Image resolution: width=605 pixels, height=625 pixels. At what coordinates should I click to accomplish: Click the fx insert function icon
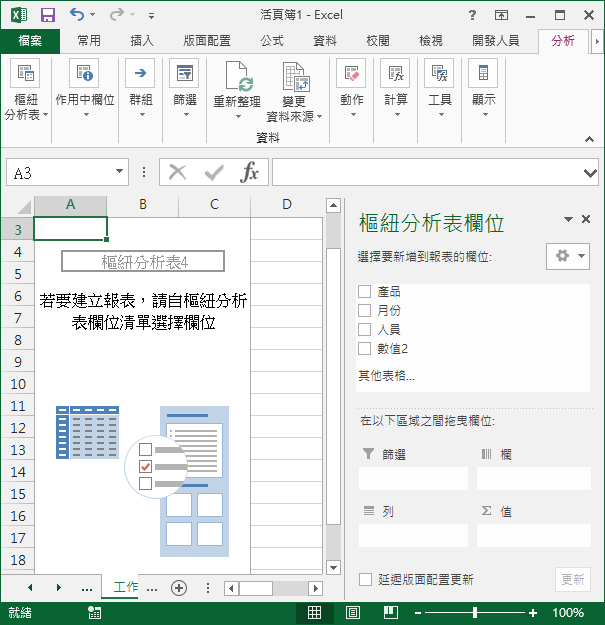coord(249,172)
